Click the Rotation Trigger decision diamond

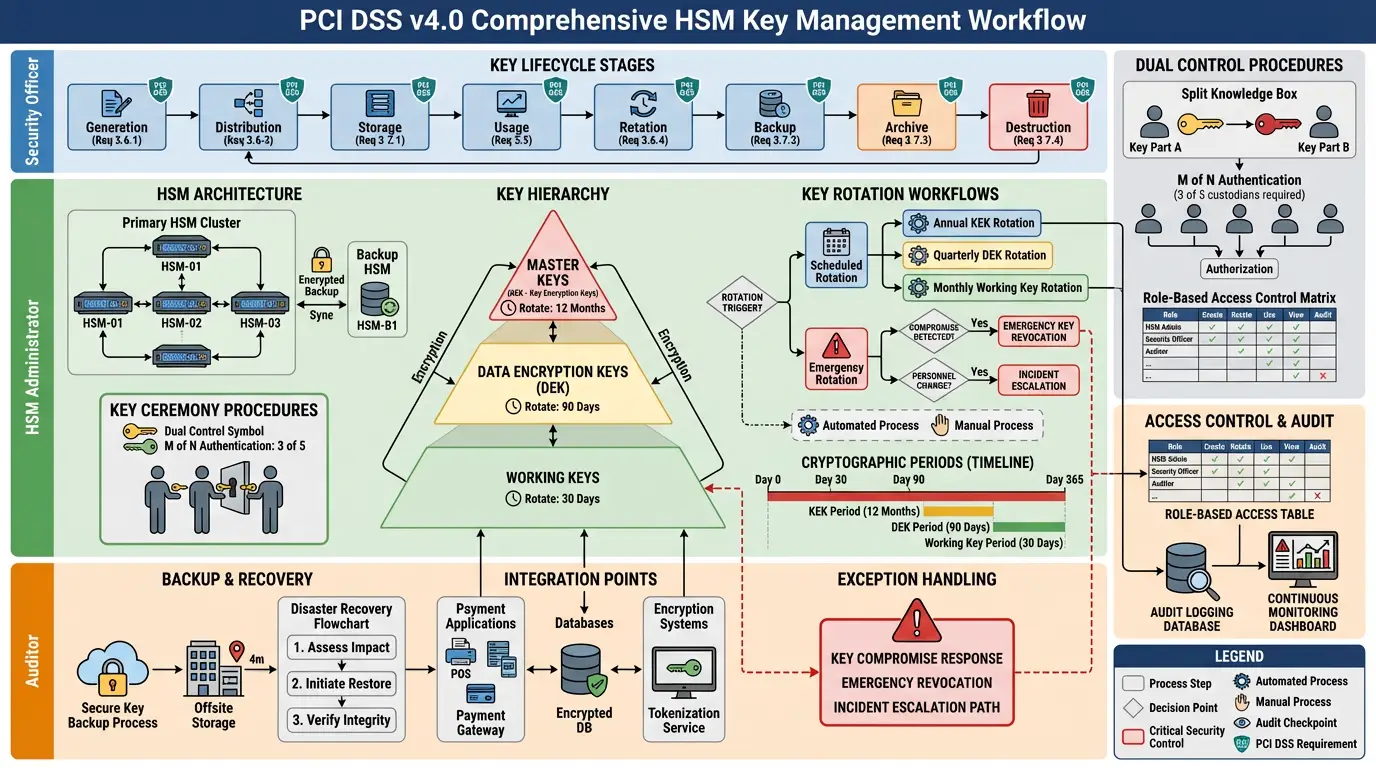(x=742, y=302)
